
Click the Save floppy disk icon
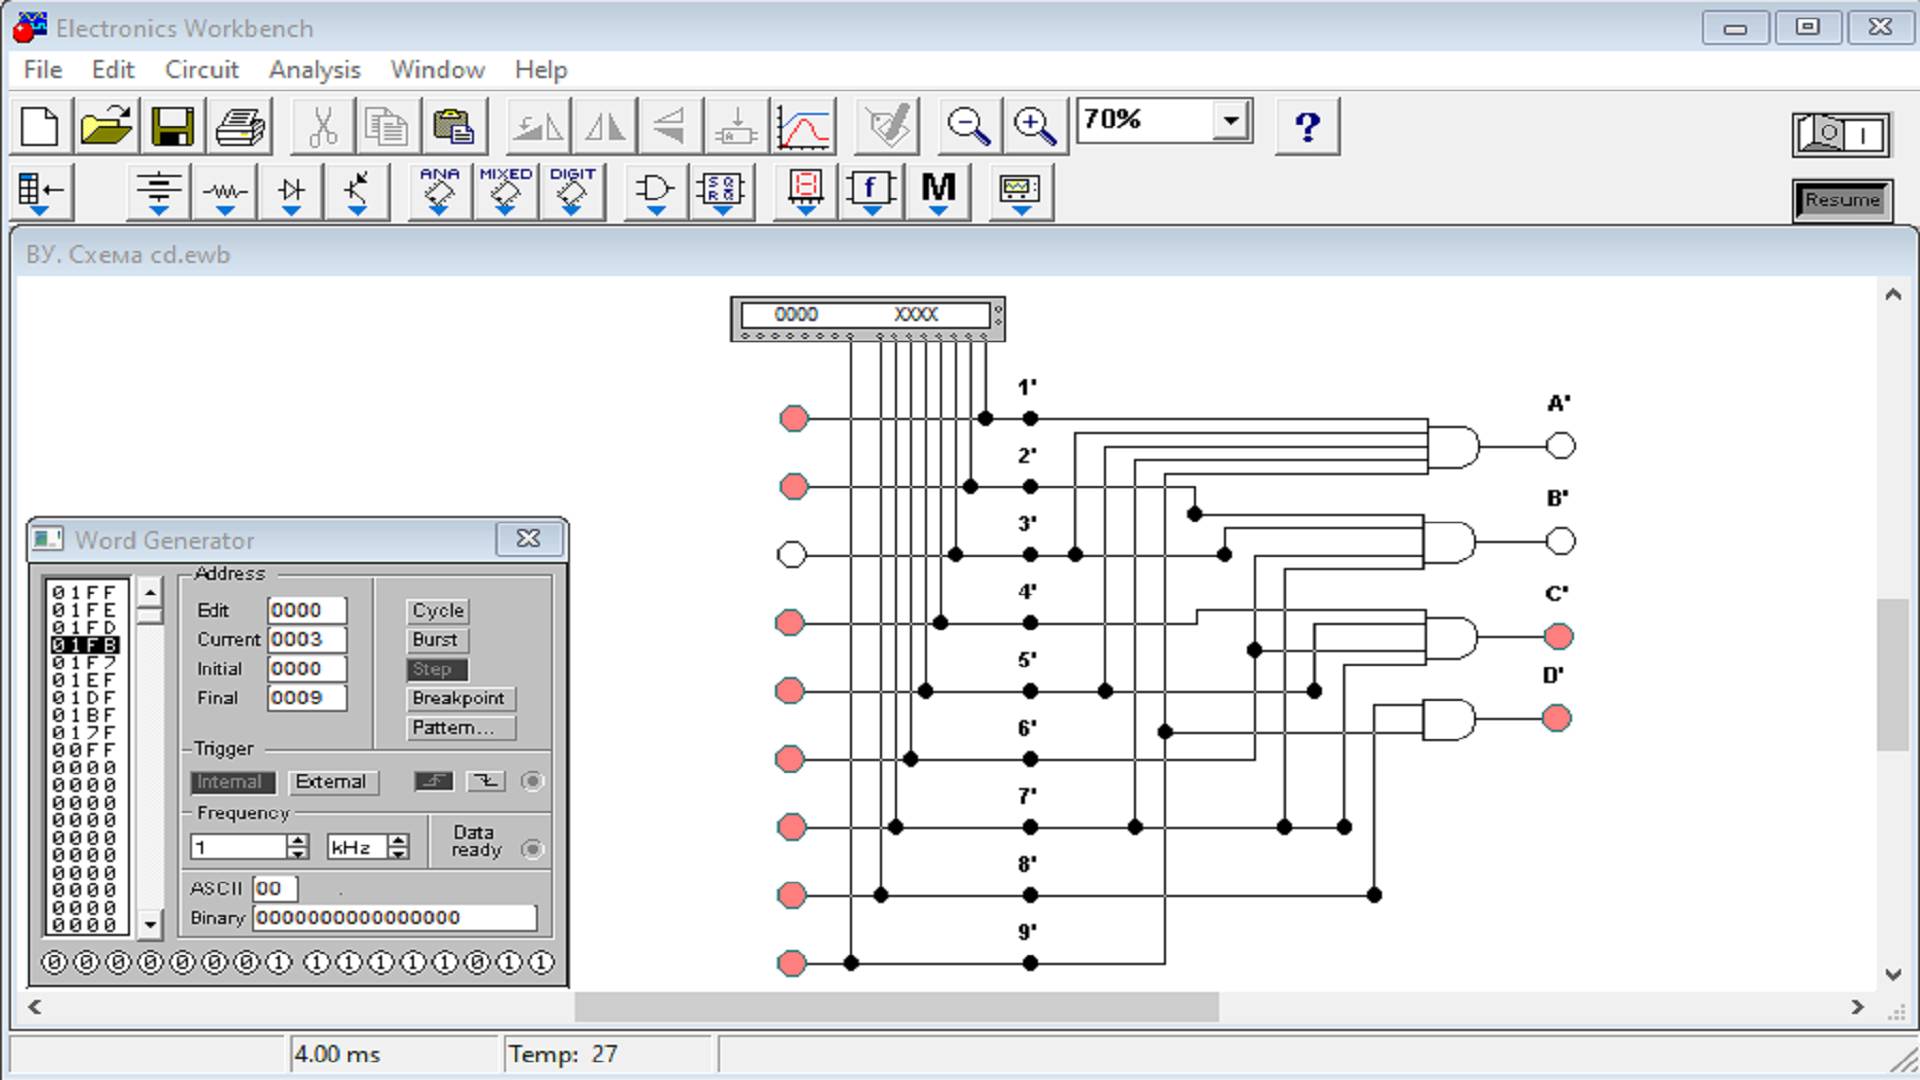click(172, 127)
